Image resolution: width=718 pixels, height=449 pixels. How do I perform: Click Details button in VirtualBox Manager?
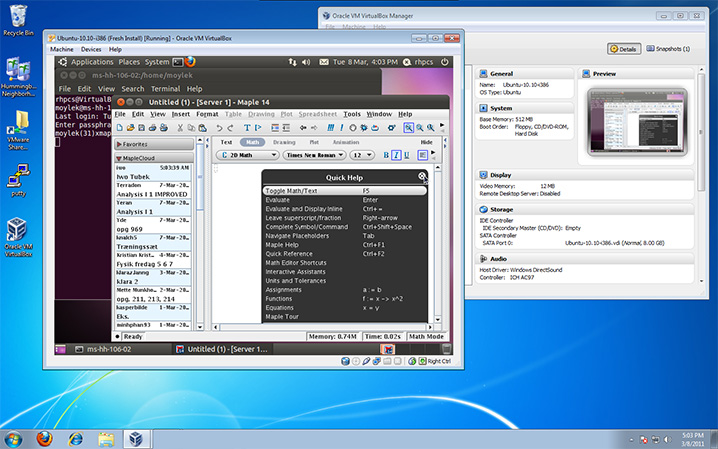[624, 49]
